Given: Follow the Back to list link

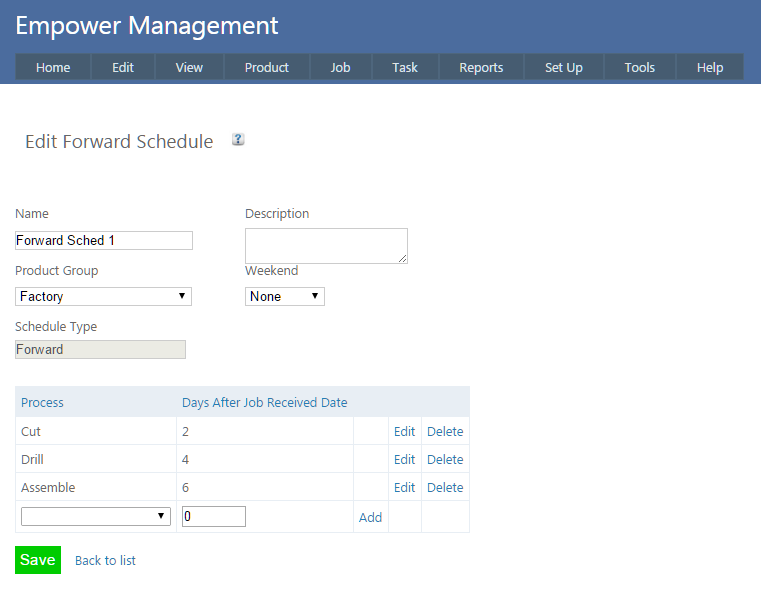Looking at the screenshot, I should pos(105,560).
